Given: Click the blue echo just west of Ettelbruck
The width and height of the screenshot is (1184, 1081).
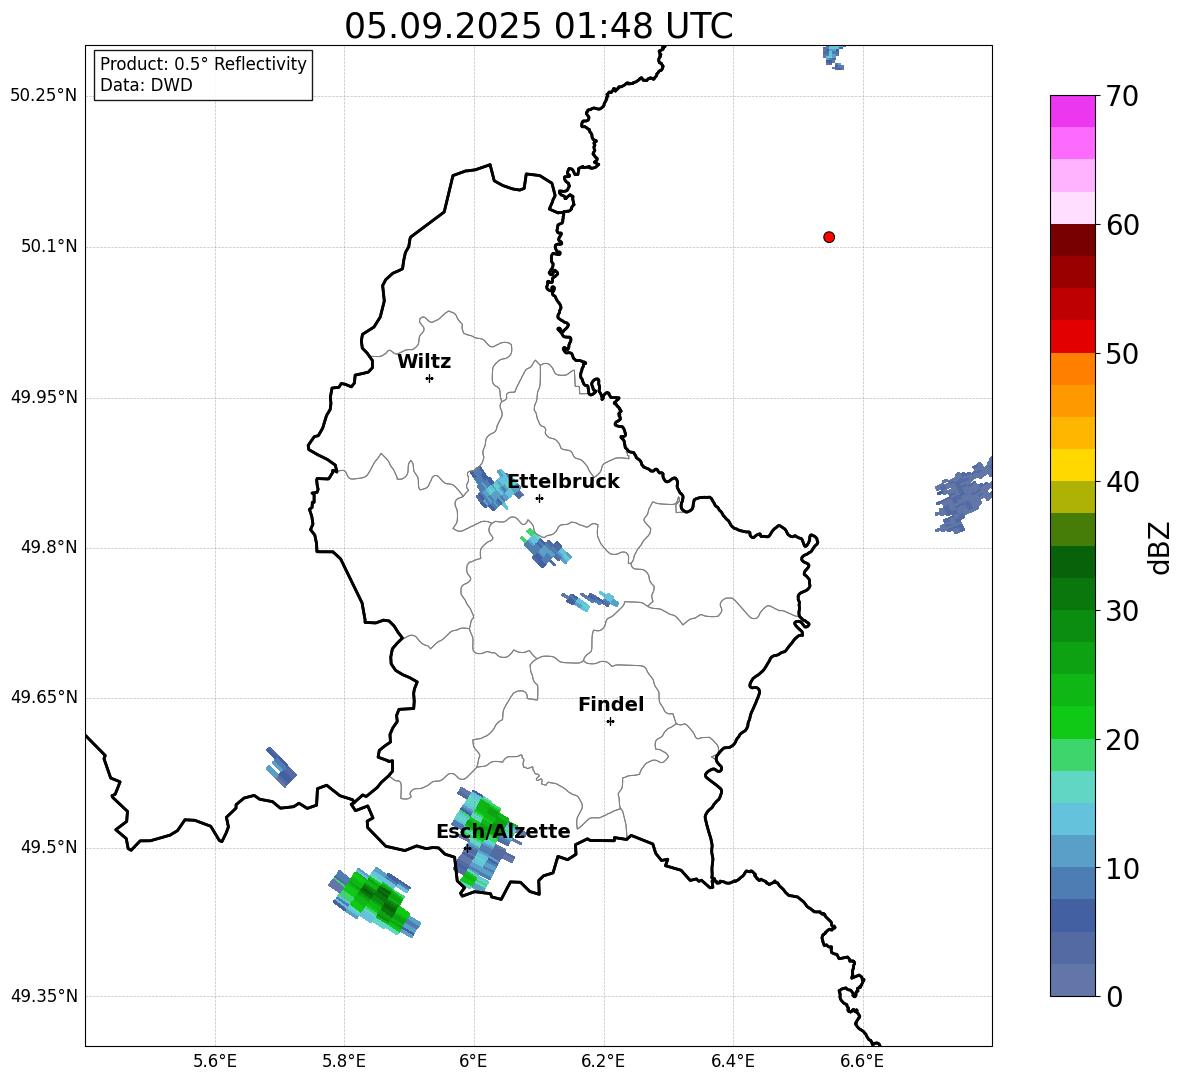Looking at the screenshot, I should click(495, 488).
